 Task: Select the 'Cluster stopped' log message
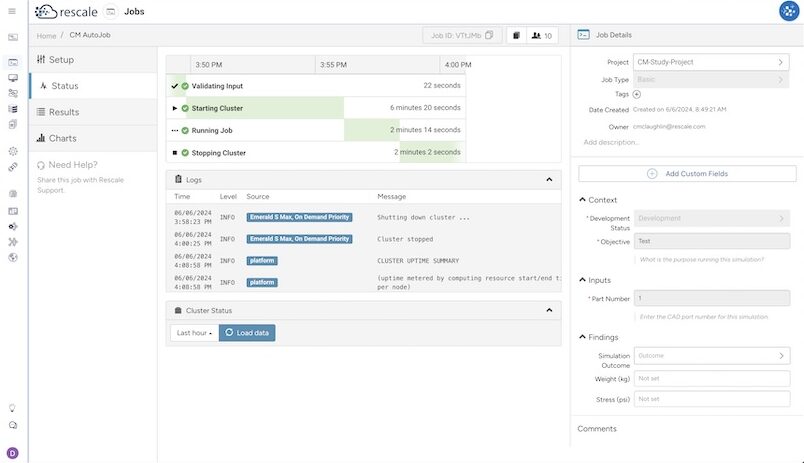tap(405, 239)
